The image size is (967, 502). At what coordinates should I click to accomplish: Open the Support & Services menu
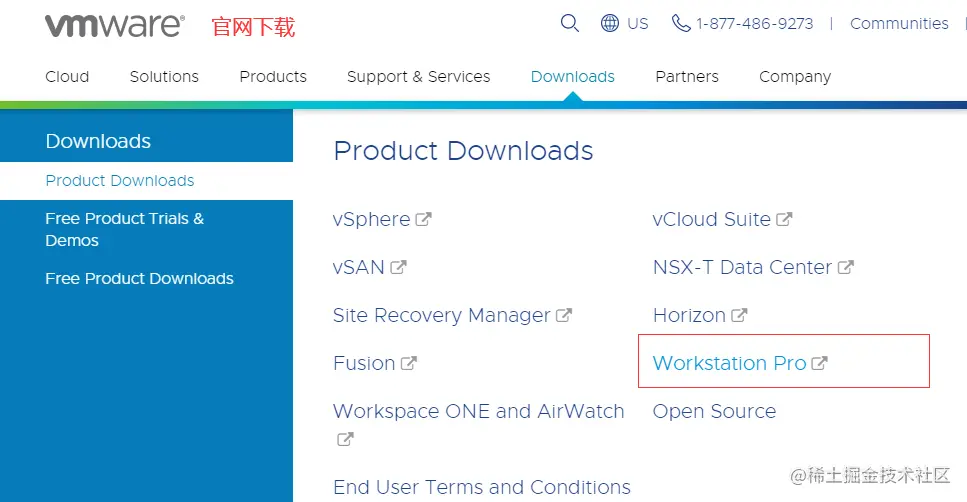(x=419, y=76)
